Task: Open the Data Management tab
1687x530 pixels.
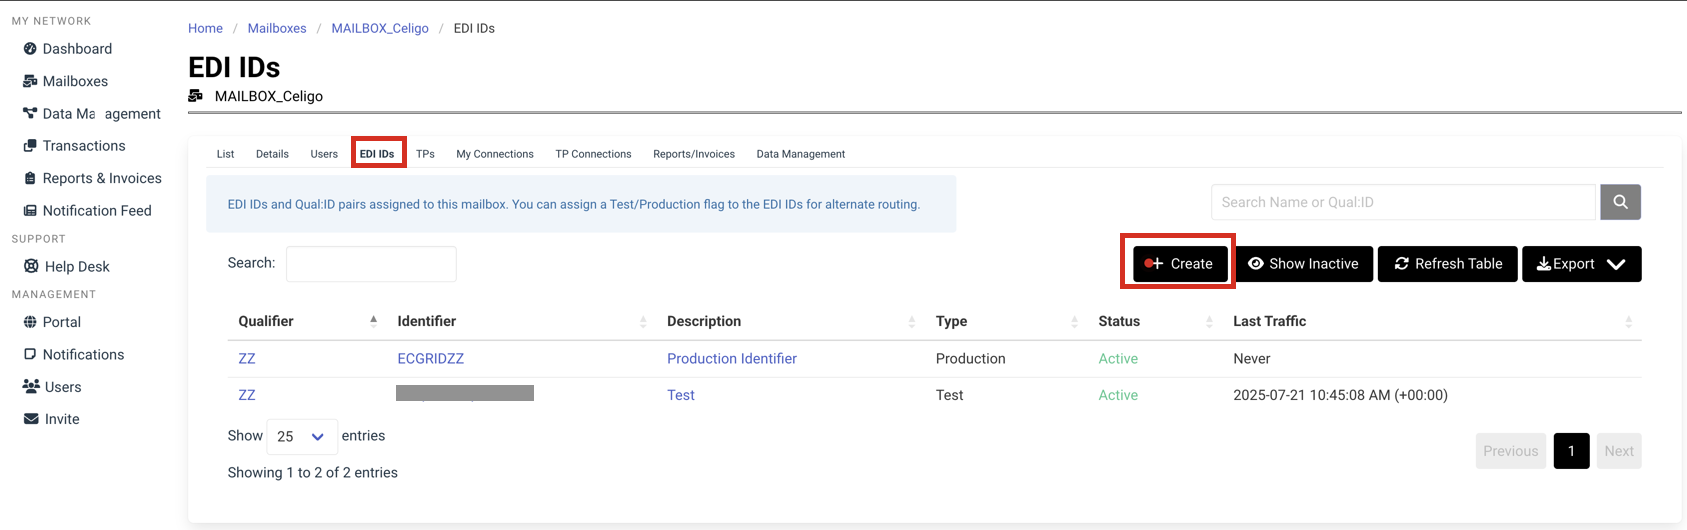Action: 801,154
